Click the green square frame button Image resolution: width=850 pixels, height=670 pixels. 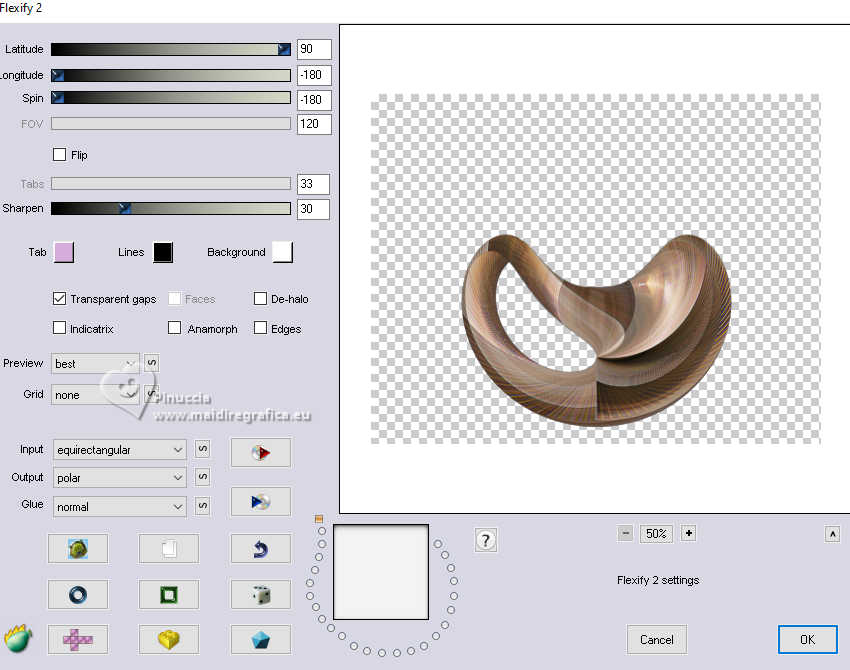(169, 595)
